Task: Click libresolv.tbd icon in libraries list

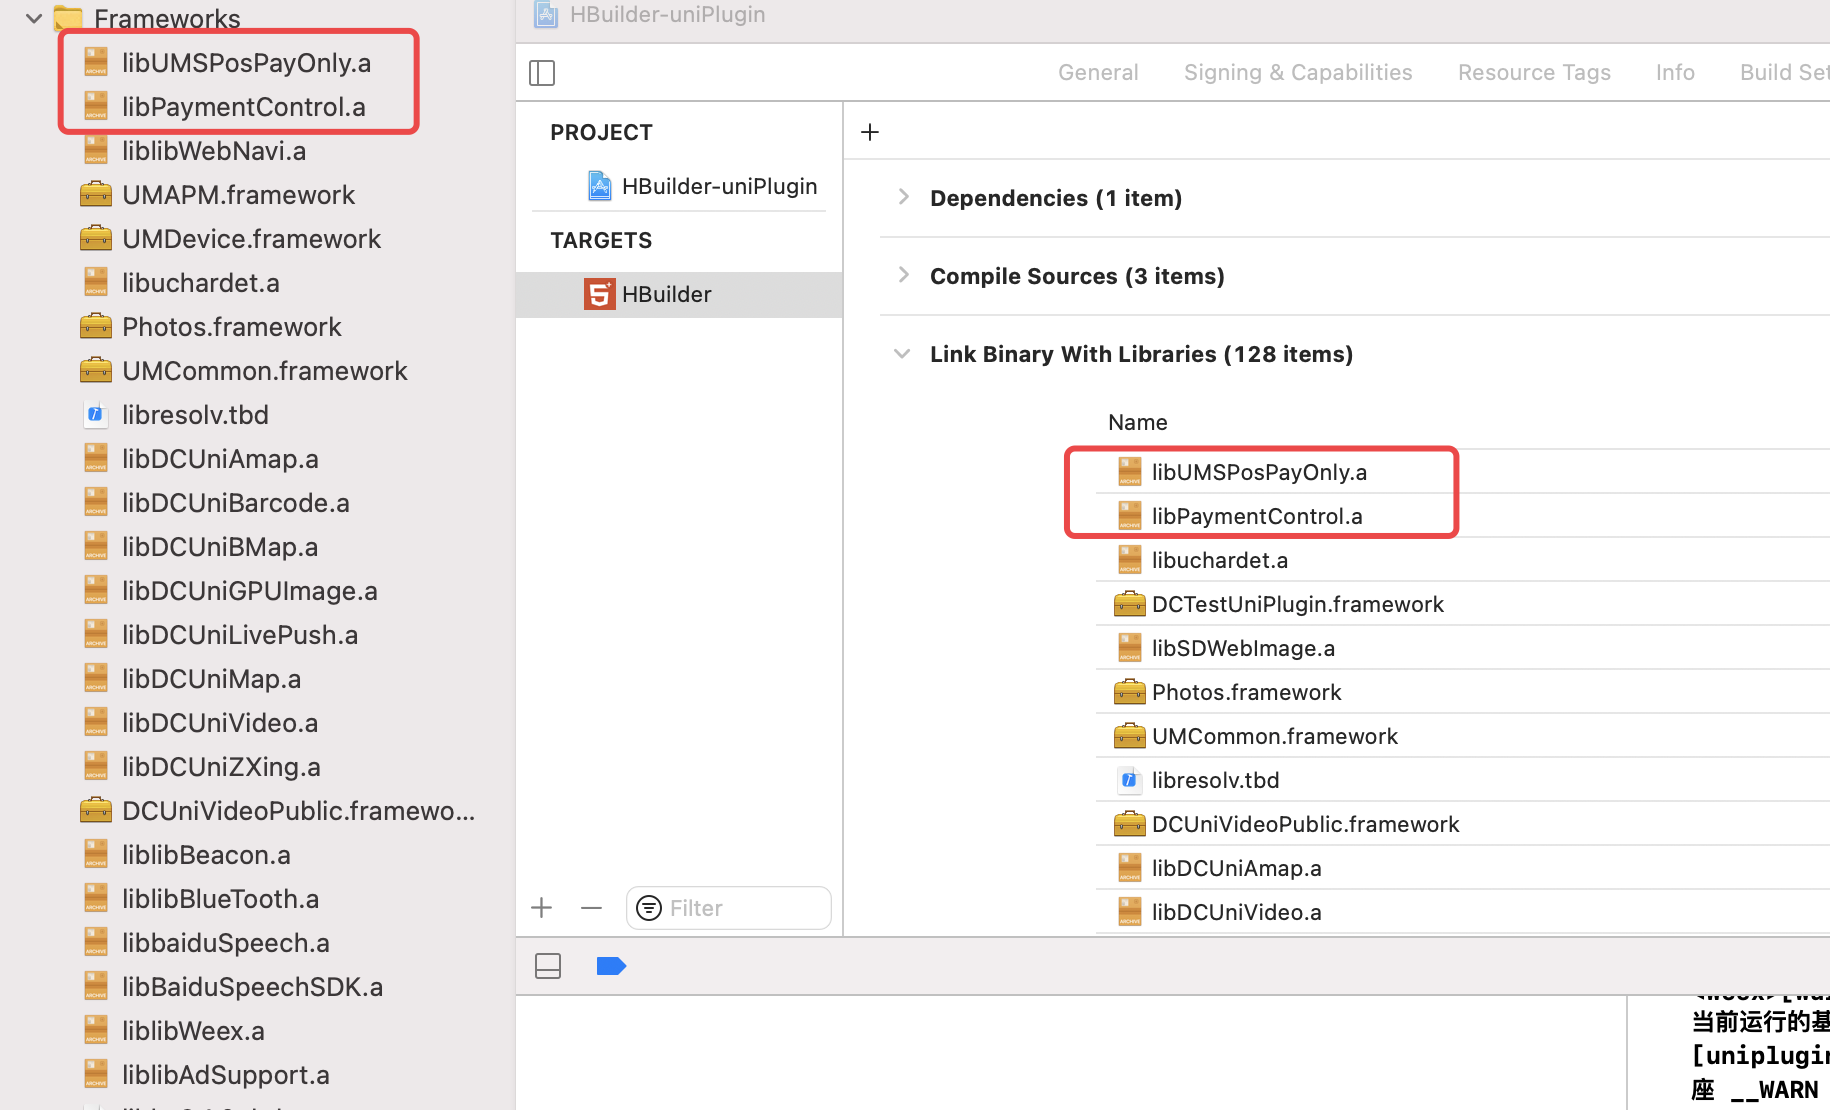Action: pos(1130,780)
